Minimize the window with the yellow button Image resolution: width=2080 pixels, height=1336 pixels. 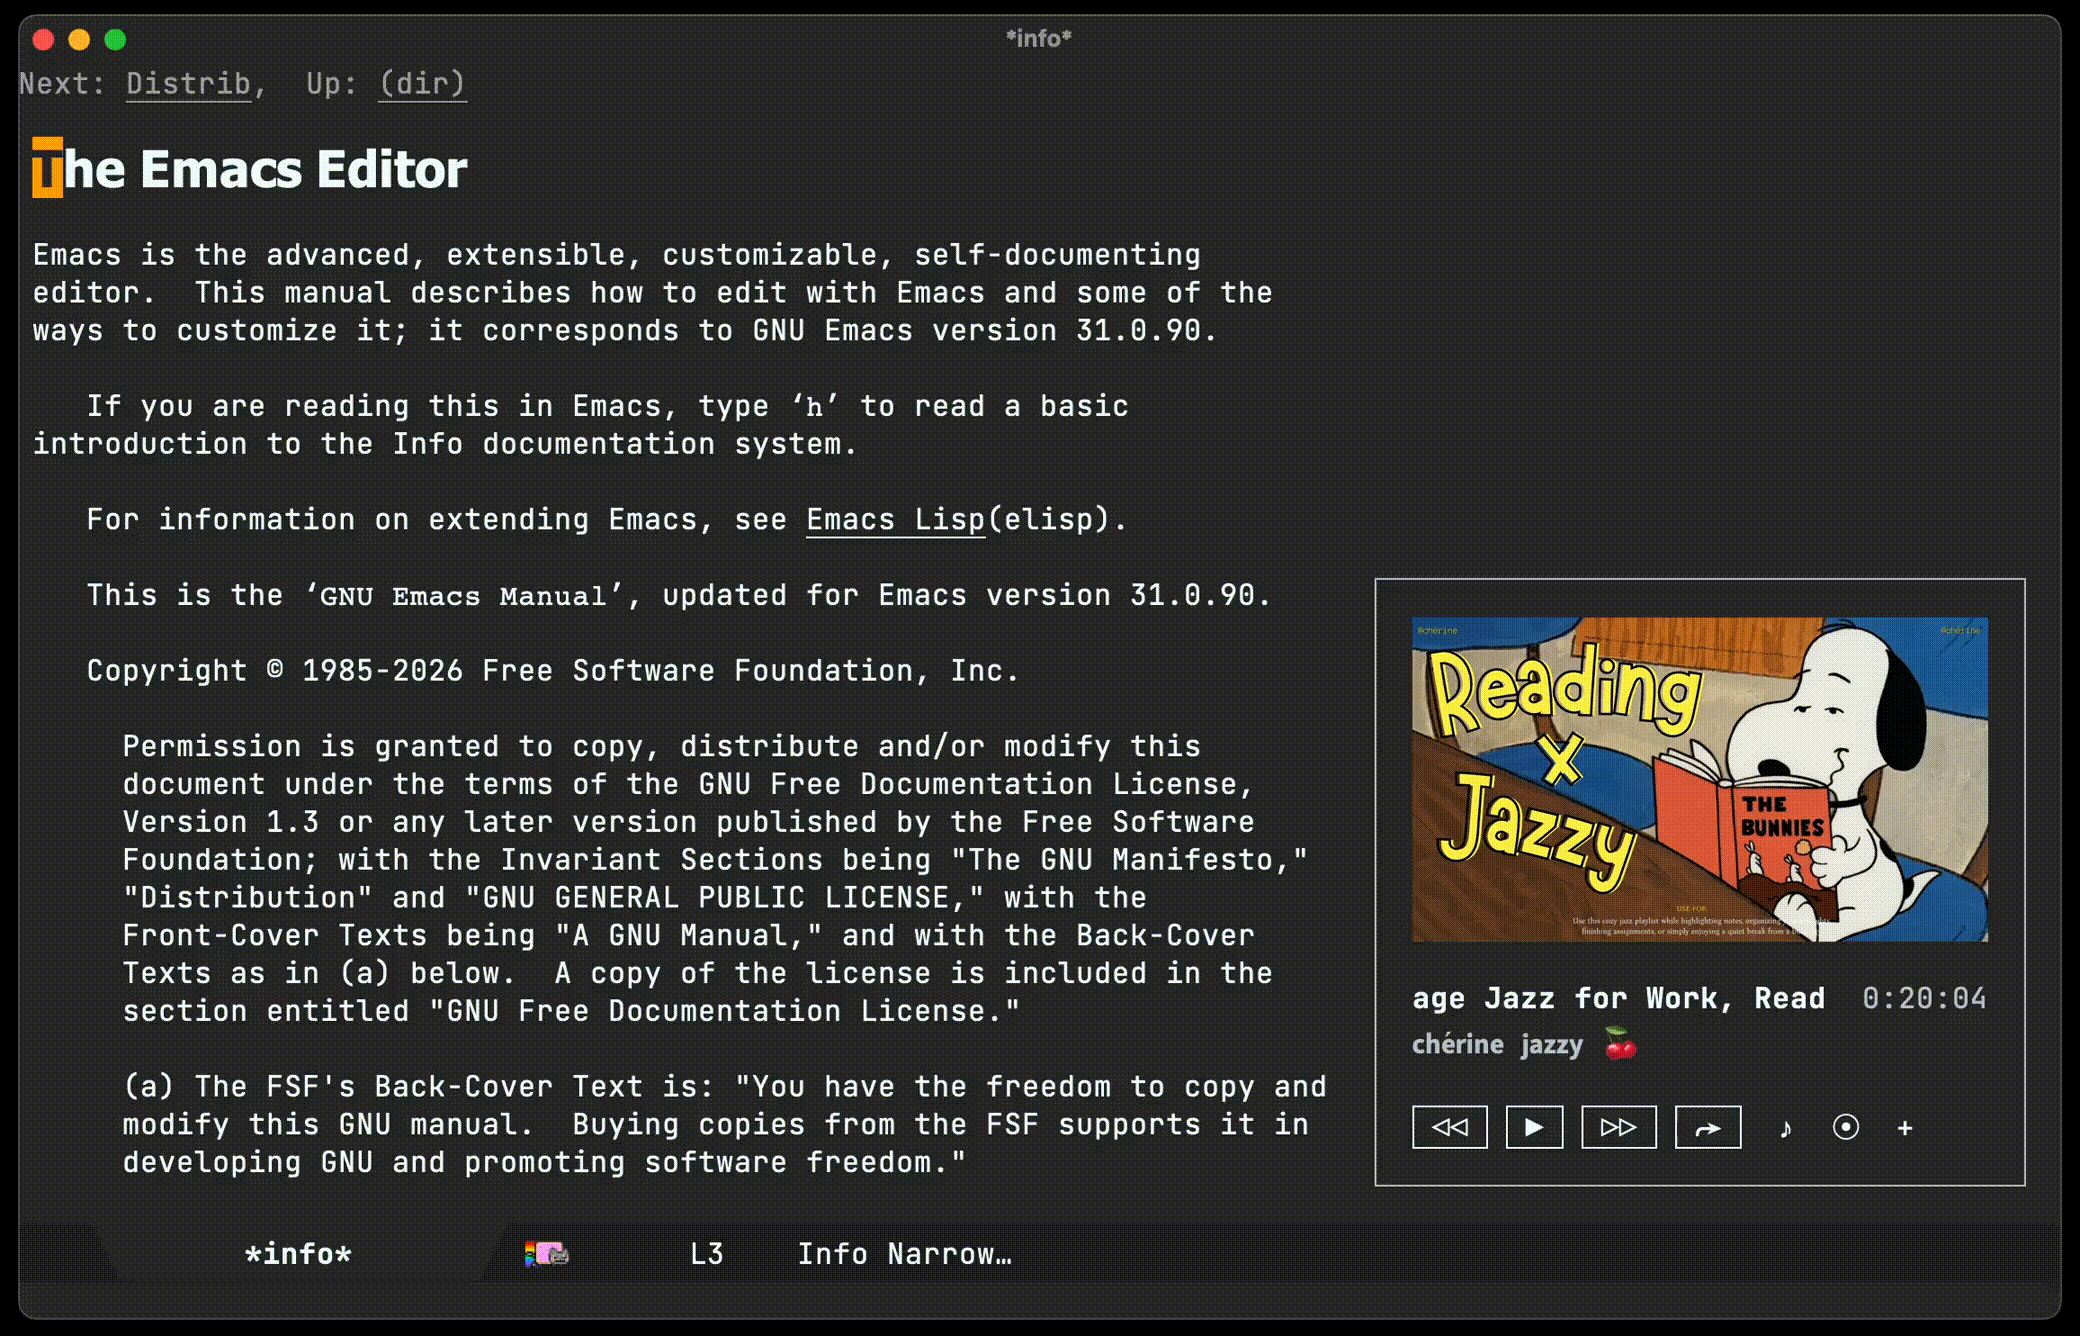79,39
